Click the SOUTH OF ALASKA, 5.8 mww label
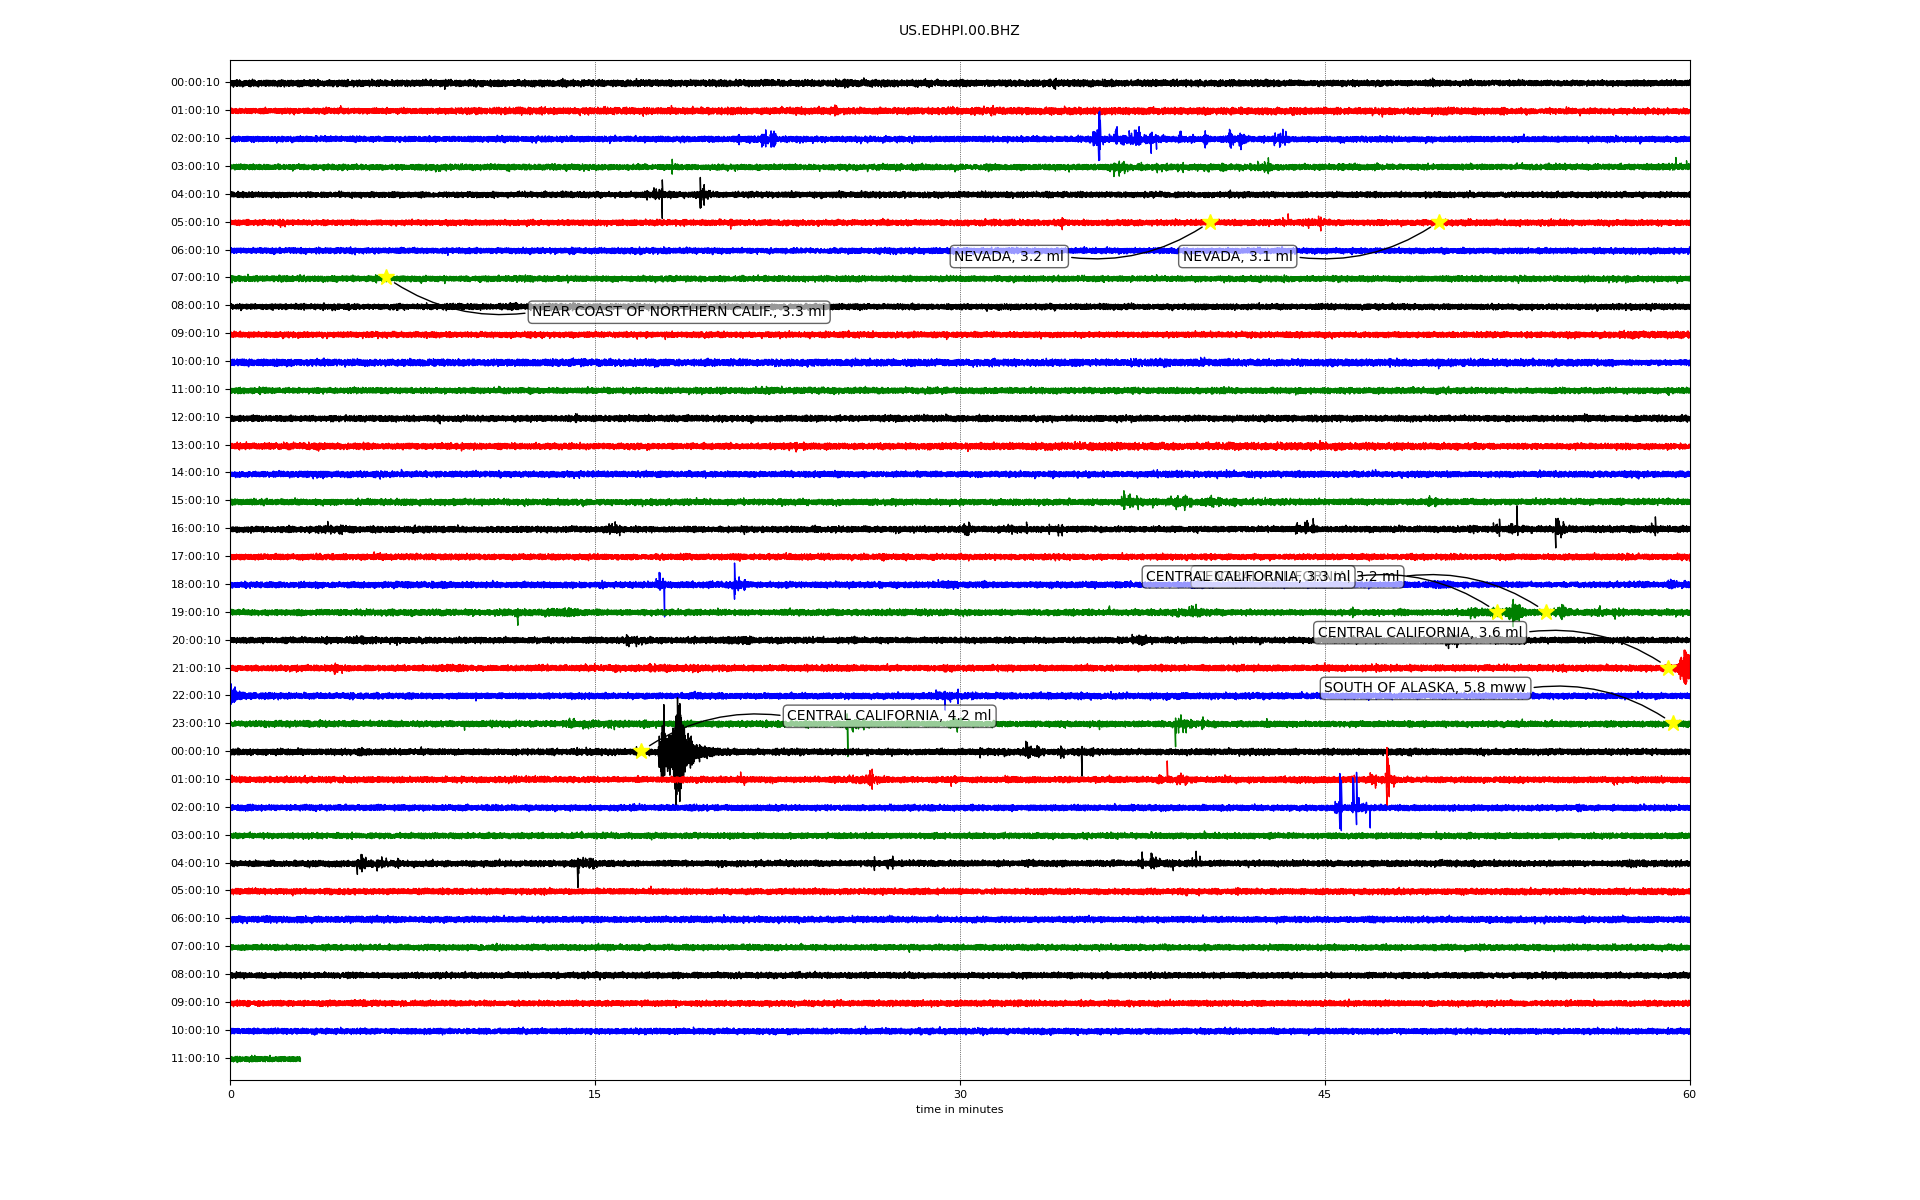 1424,688
